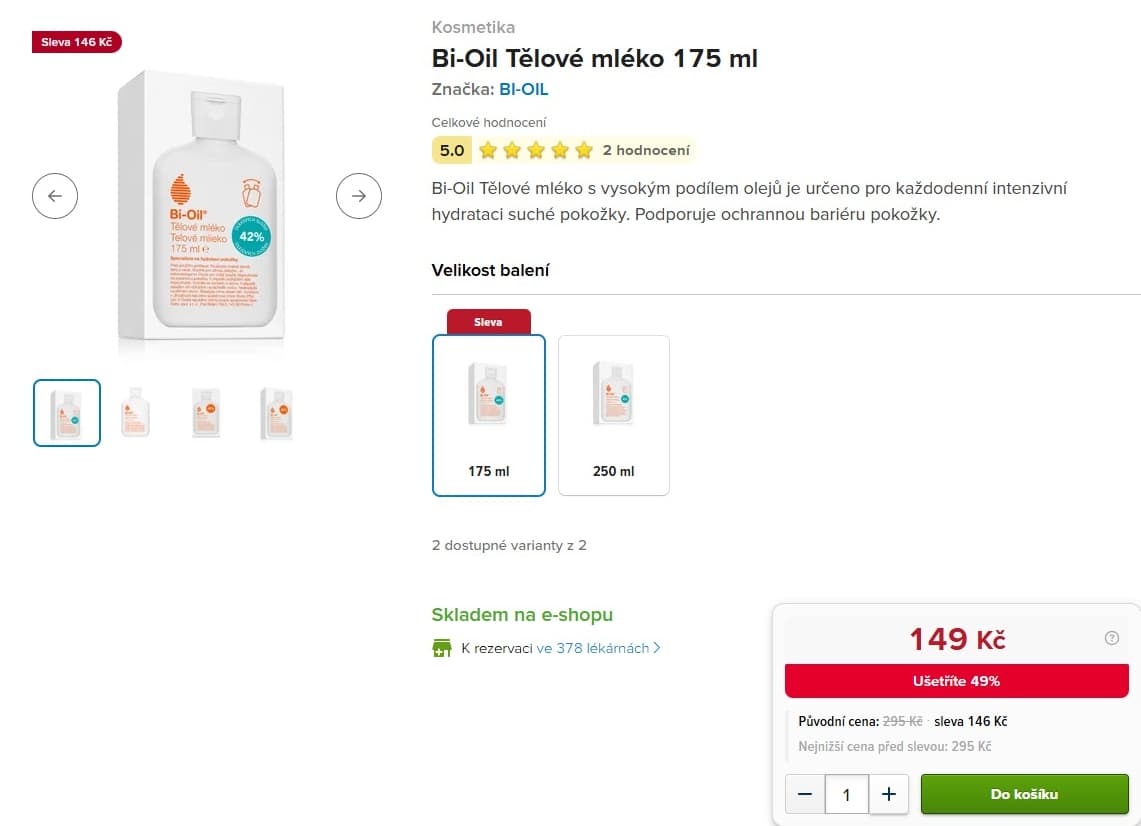Click the quantity input field

(847, 795)
